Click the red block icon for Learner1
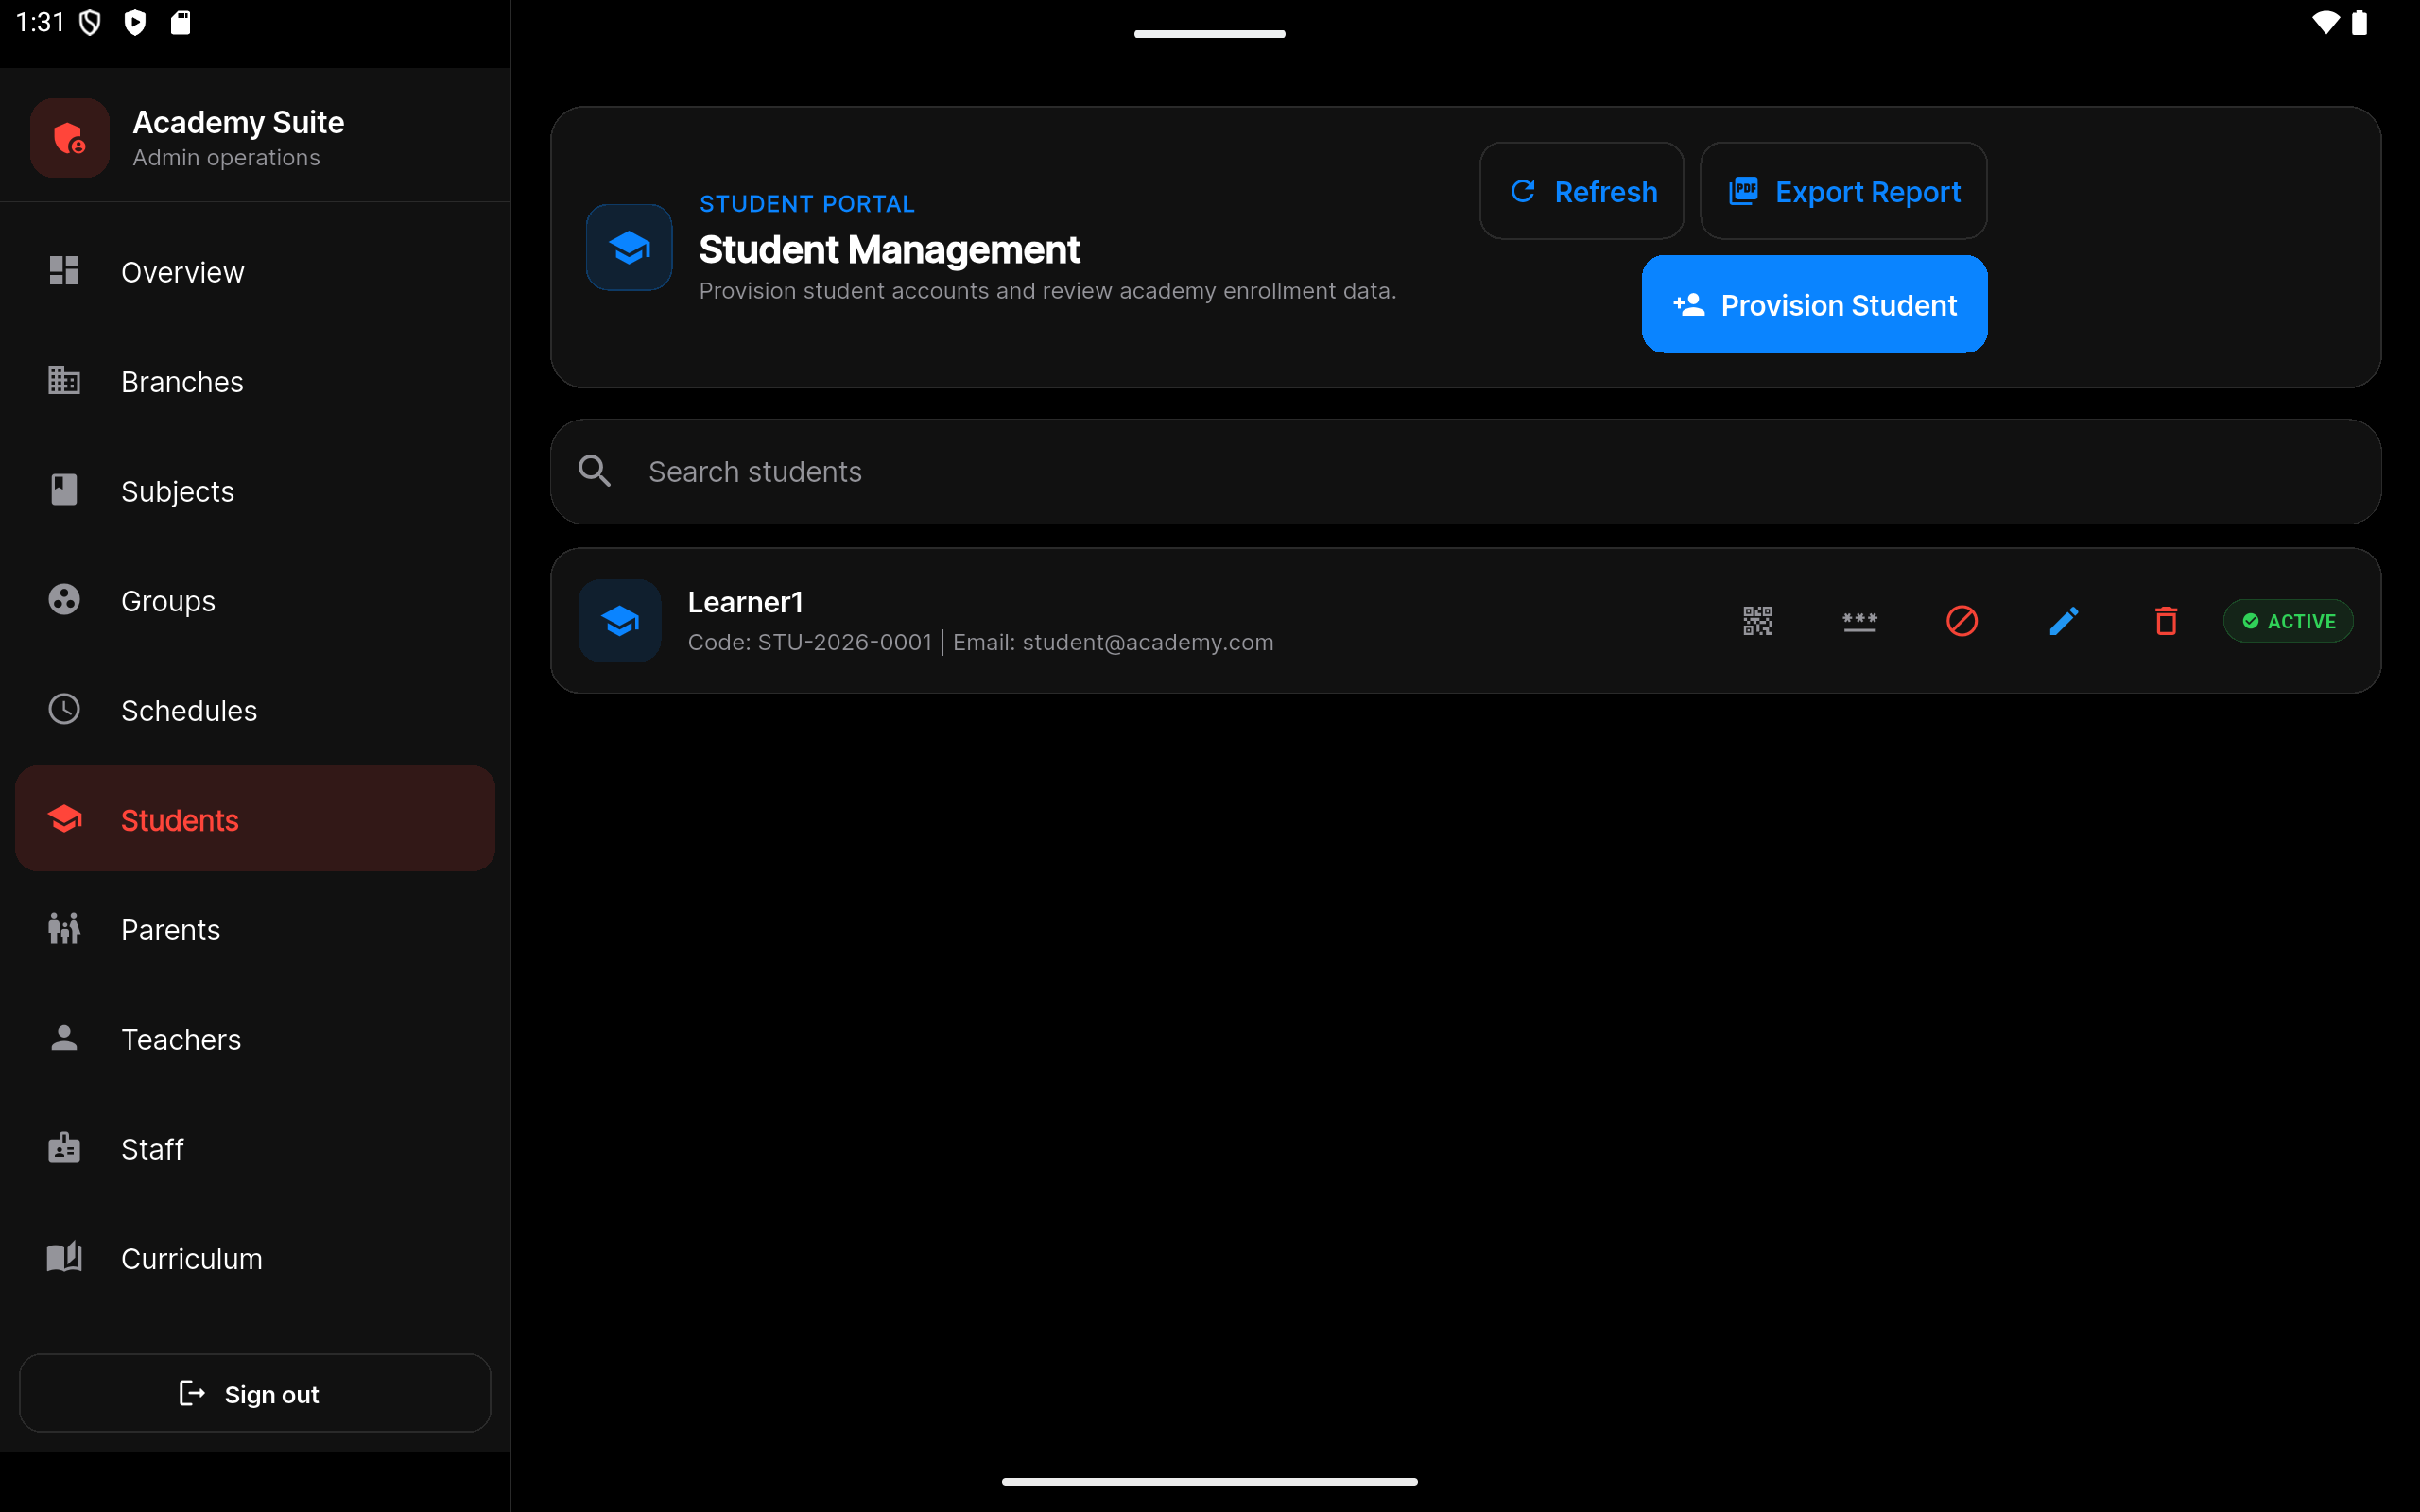 point(1961,621)
